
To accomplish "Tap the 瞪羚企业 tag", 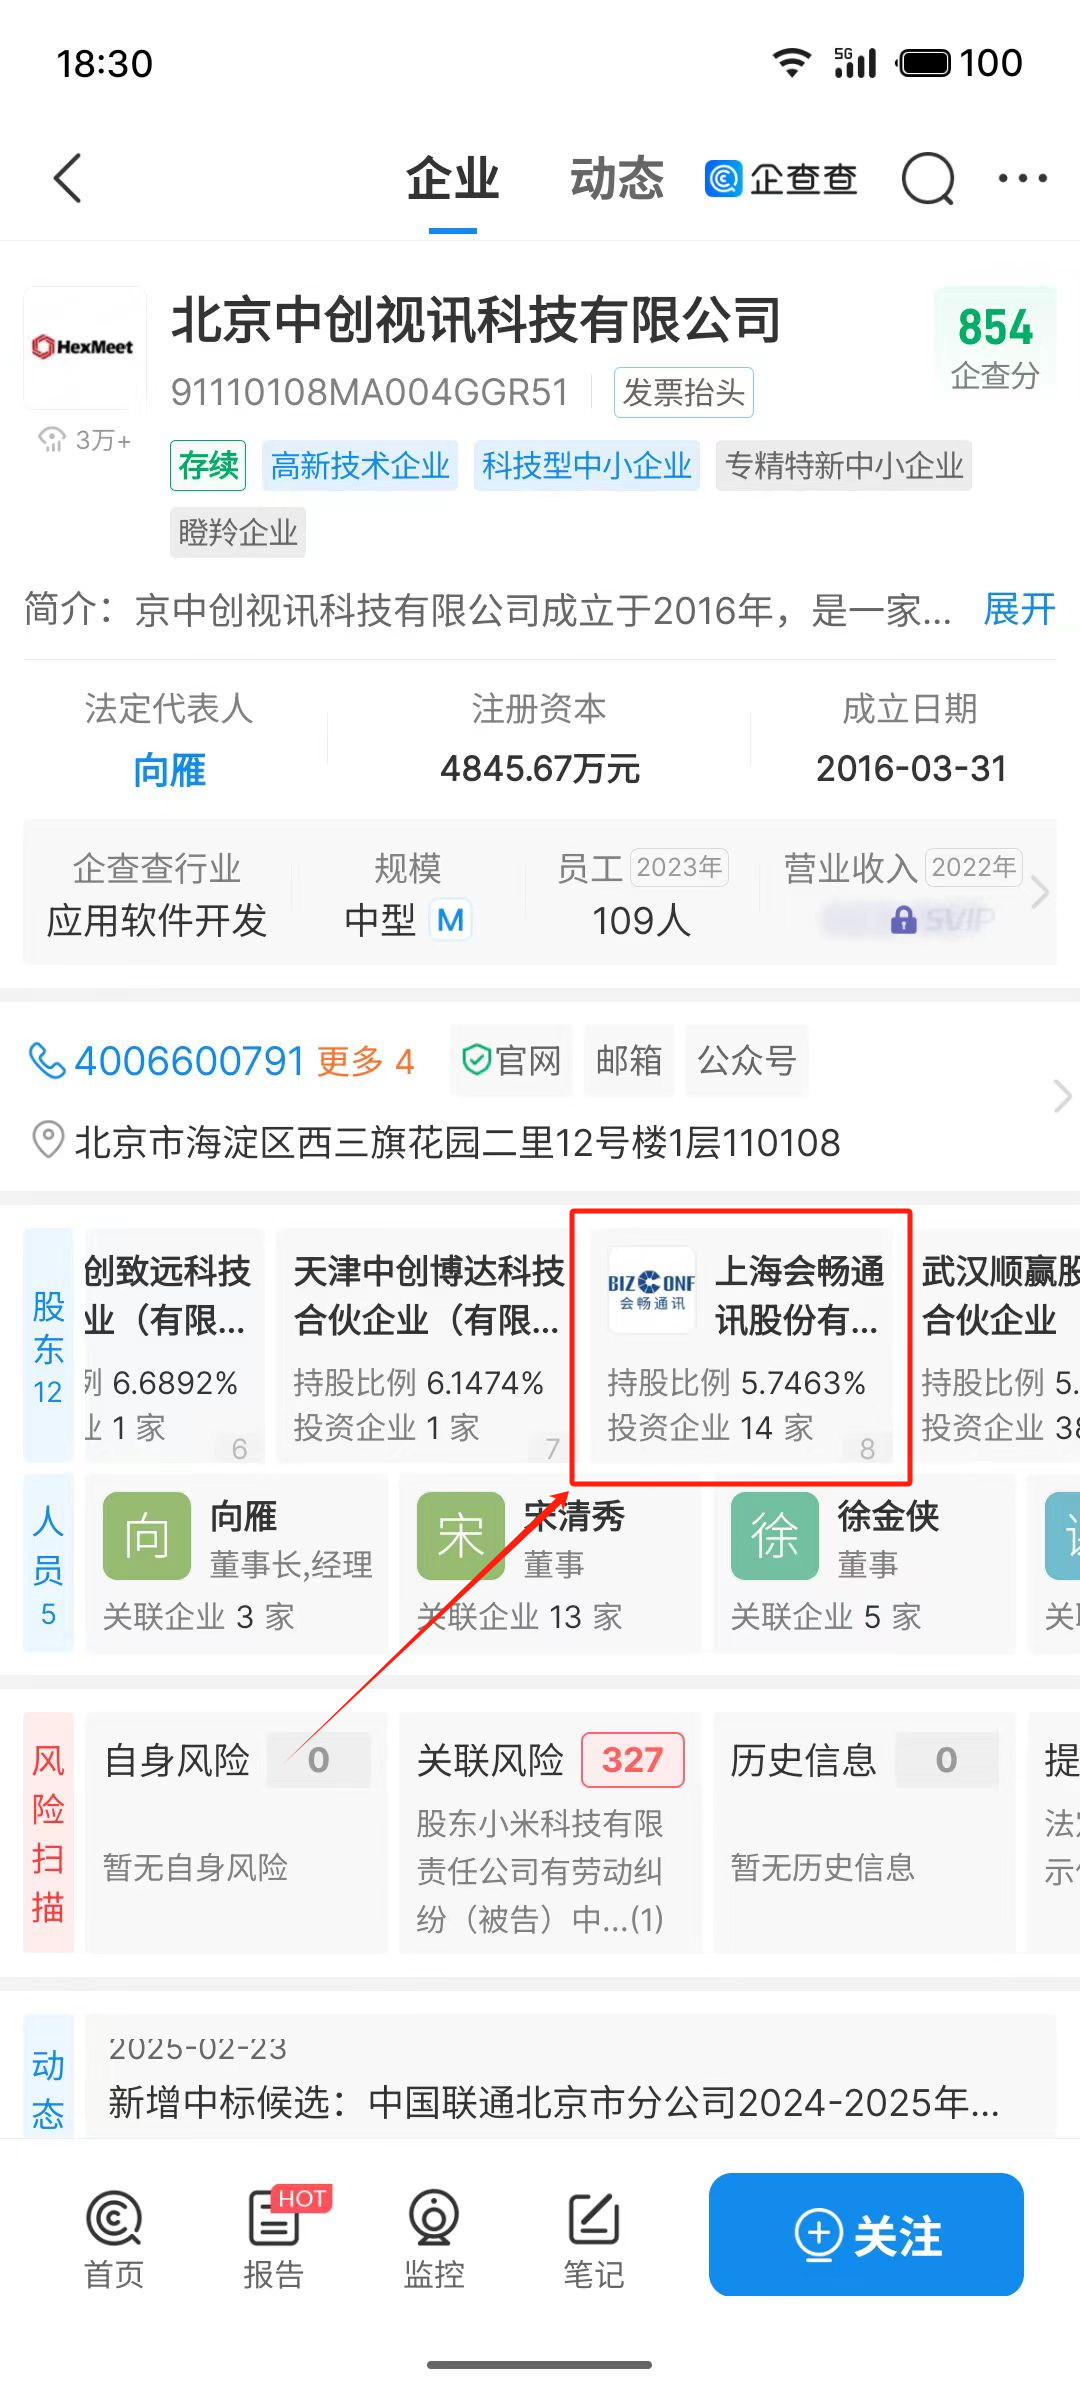I will (x=238, y=532).
